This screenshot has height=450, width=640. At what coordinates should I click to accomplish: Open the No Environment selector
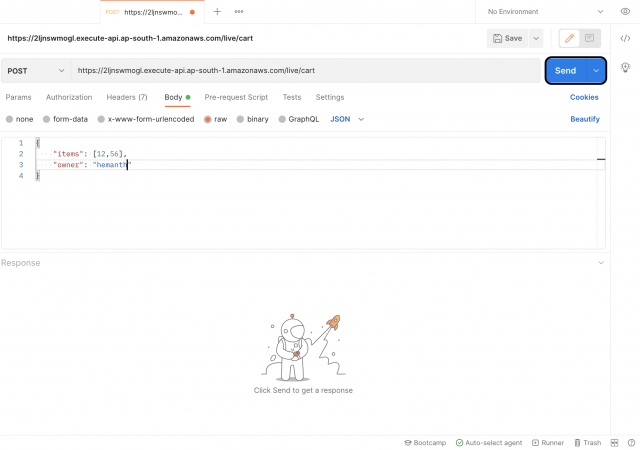pos(545,12)
